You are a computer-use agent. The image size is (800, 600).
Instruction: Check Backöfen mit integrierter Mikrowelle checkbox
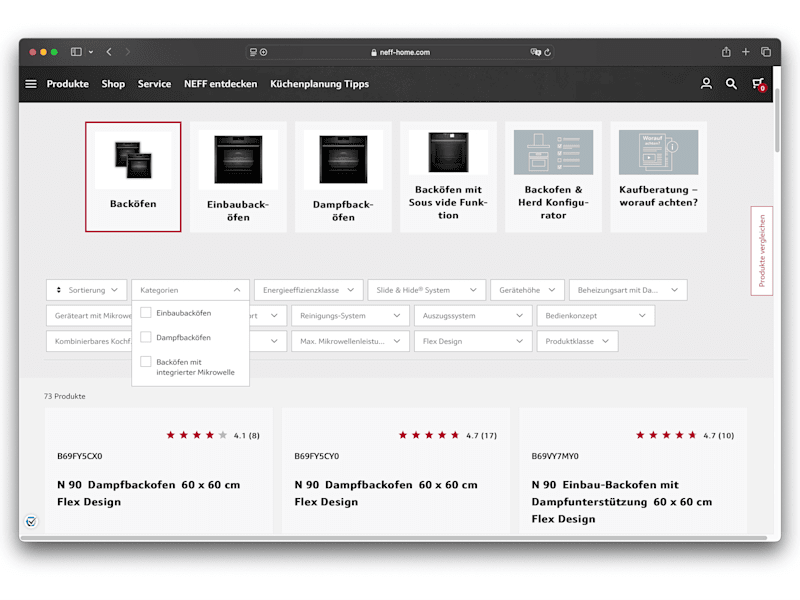pos(146,361)
